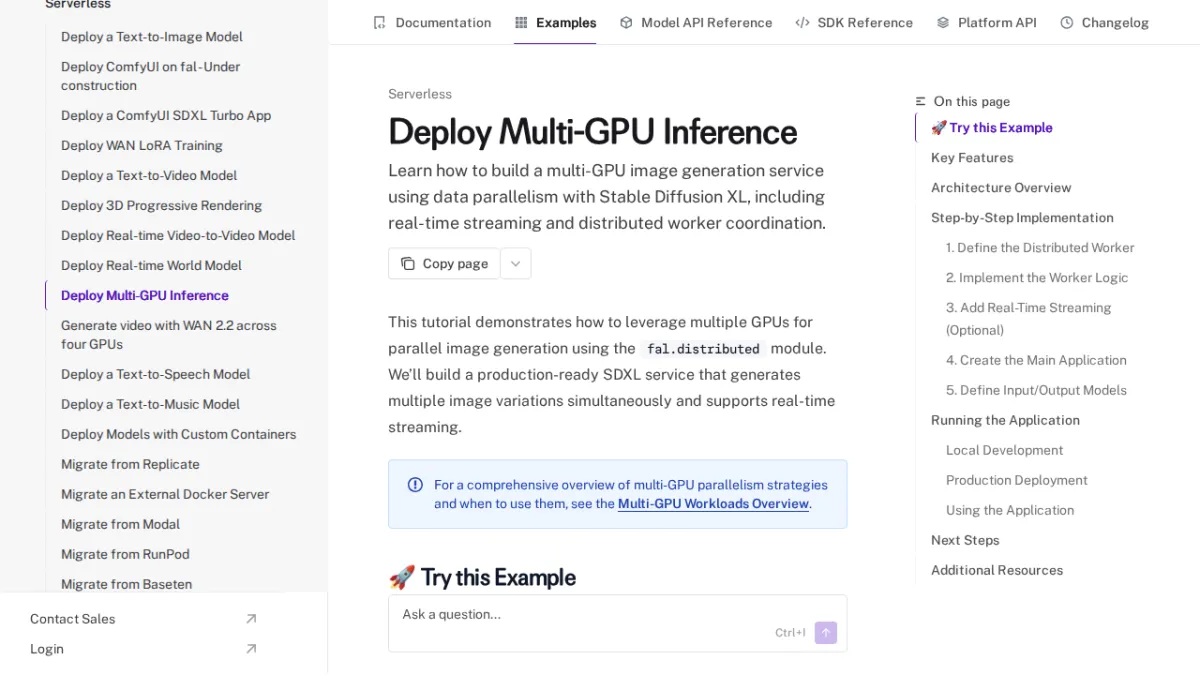
Task: Open Deploy a Text-to-Video Model page
Action: [149, 176]
